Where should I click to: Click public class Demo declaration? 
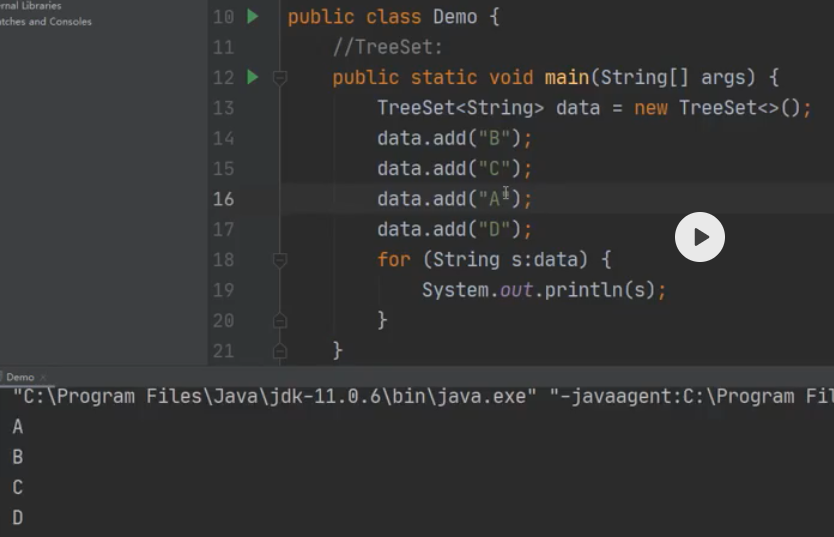(x=394, y=17)
